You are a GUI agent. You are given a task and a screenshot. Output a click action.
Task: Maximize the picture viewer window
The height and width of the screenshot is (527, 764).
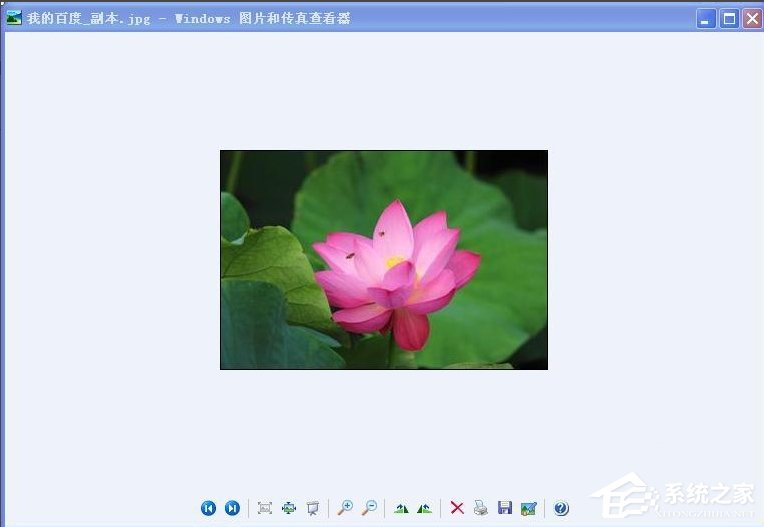tap(729, 18)
